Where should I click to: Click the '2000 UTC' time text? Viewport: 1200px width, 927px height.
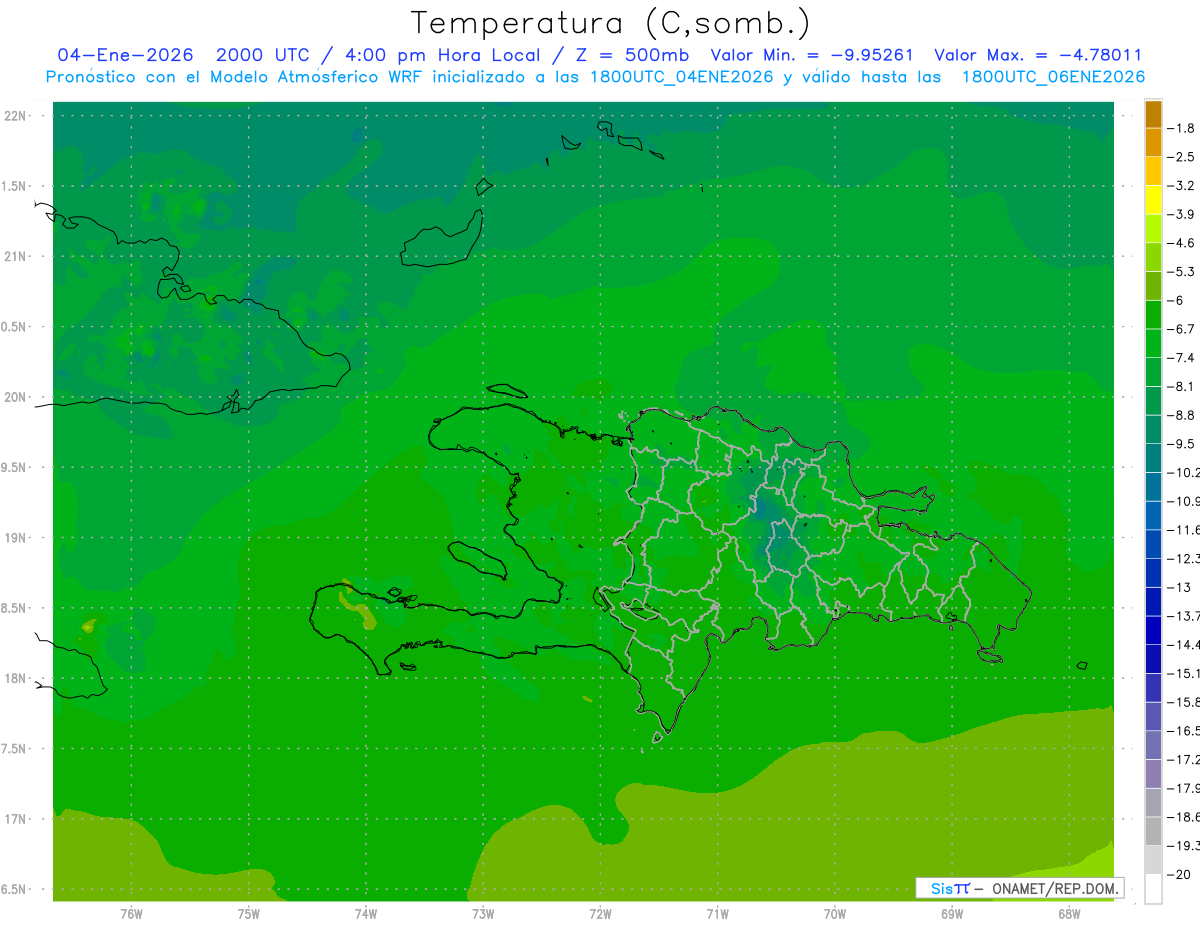click(263, 55)
